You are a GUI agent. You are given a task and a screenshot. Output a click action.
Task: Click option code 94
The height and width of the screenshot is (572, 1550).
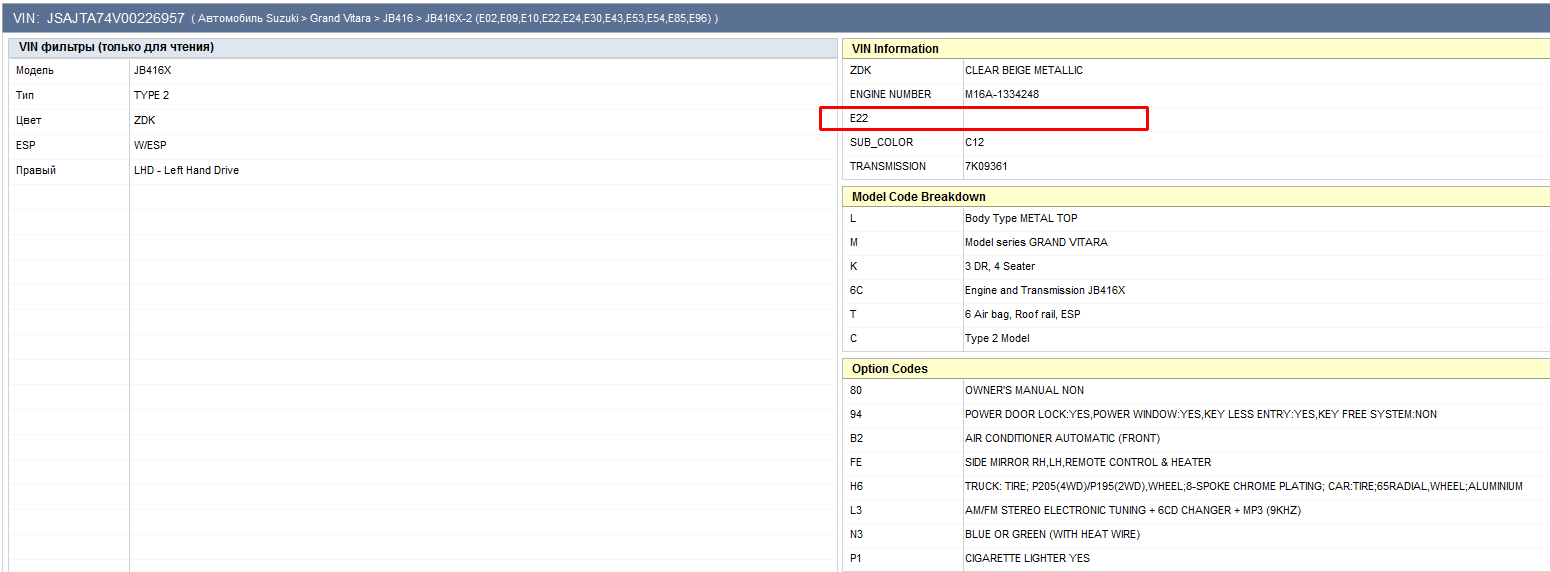856,415
